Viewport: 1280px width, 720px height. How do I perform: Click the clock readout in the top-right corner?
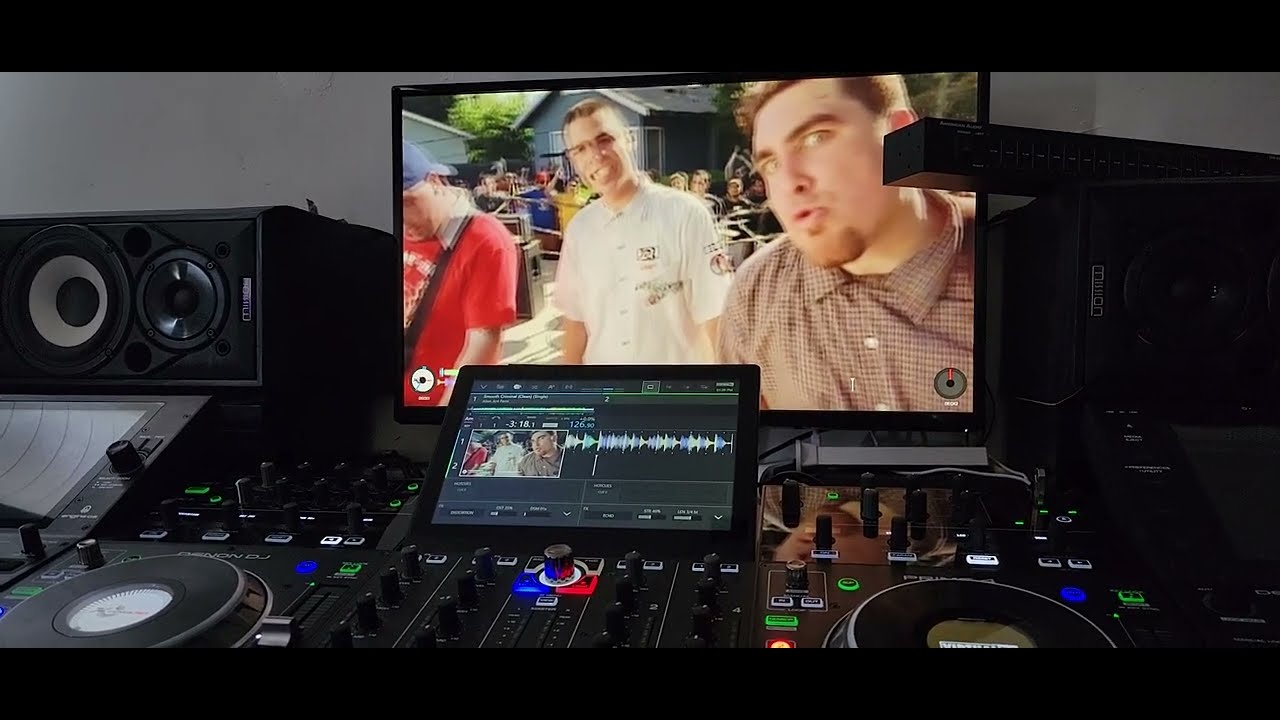click(x=725, y=390)
